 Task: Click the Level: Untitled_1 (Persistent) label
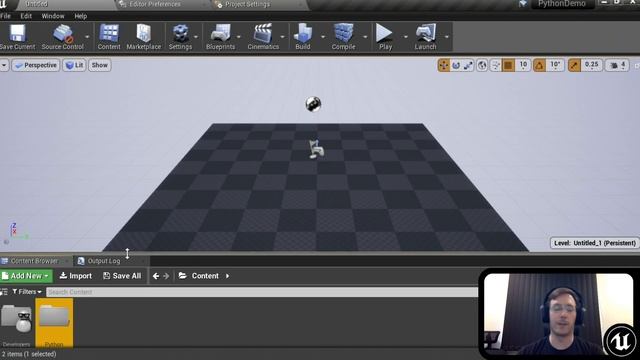tap(594, 243)
